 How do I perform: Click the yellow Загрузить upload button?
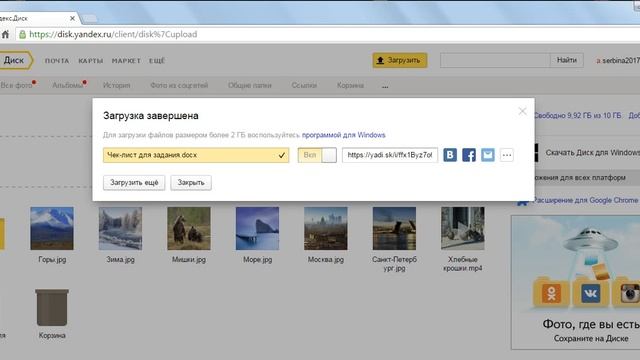tap(399, 60)
